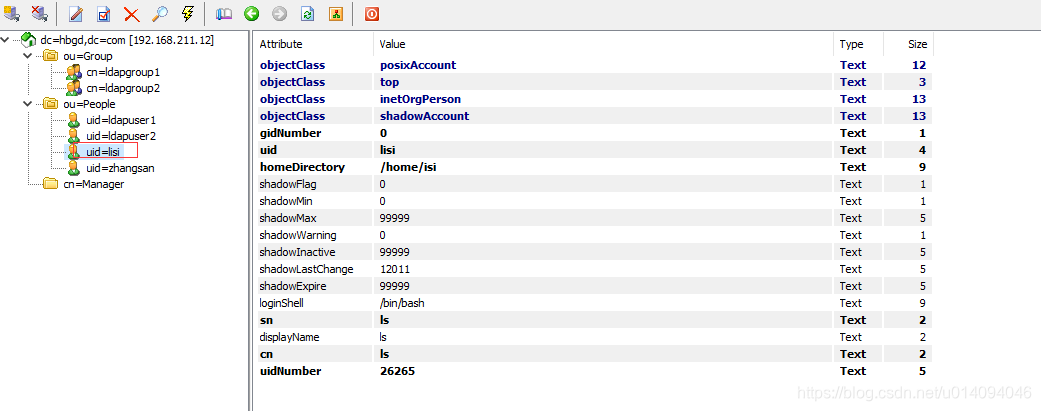1041x411 pixels.
Task: Select the objectClass top value
Action: tap(388, 82)
